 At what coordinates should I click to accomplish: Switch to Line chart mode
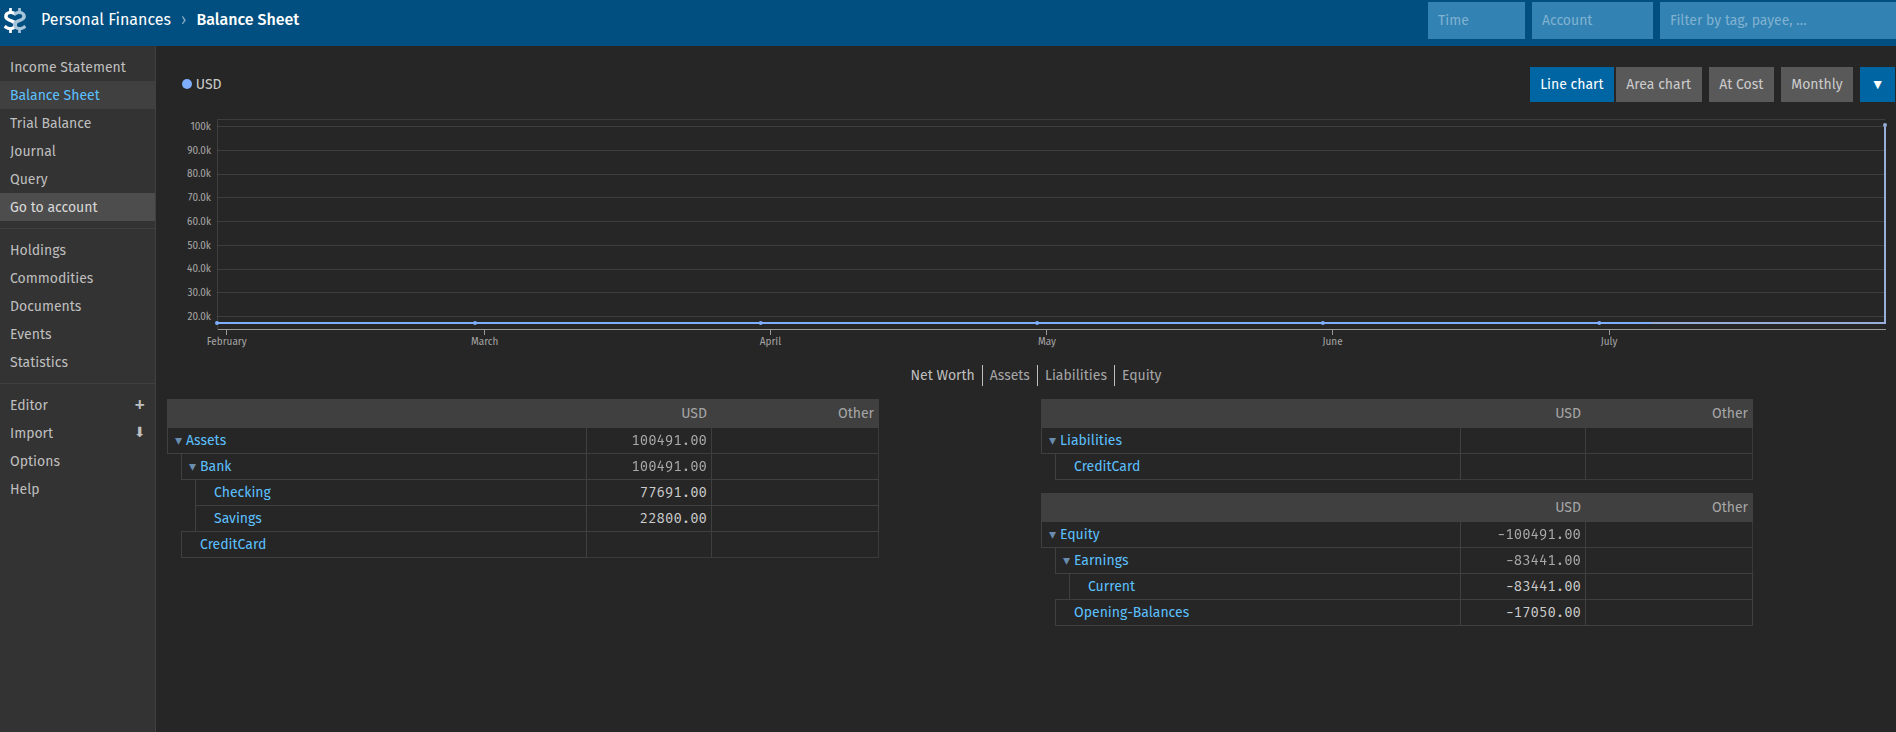coord(1571,84)
